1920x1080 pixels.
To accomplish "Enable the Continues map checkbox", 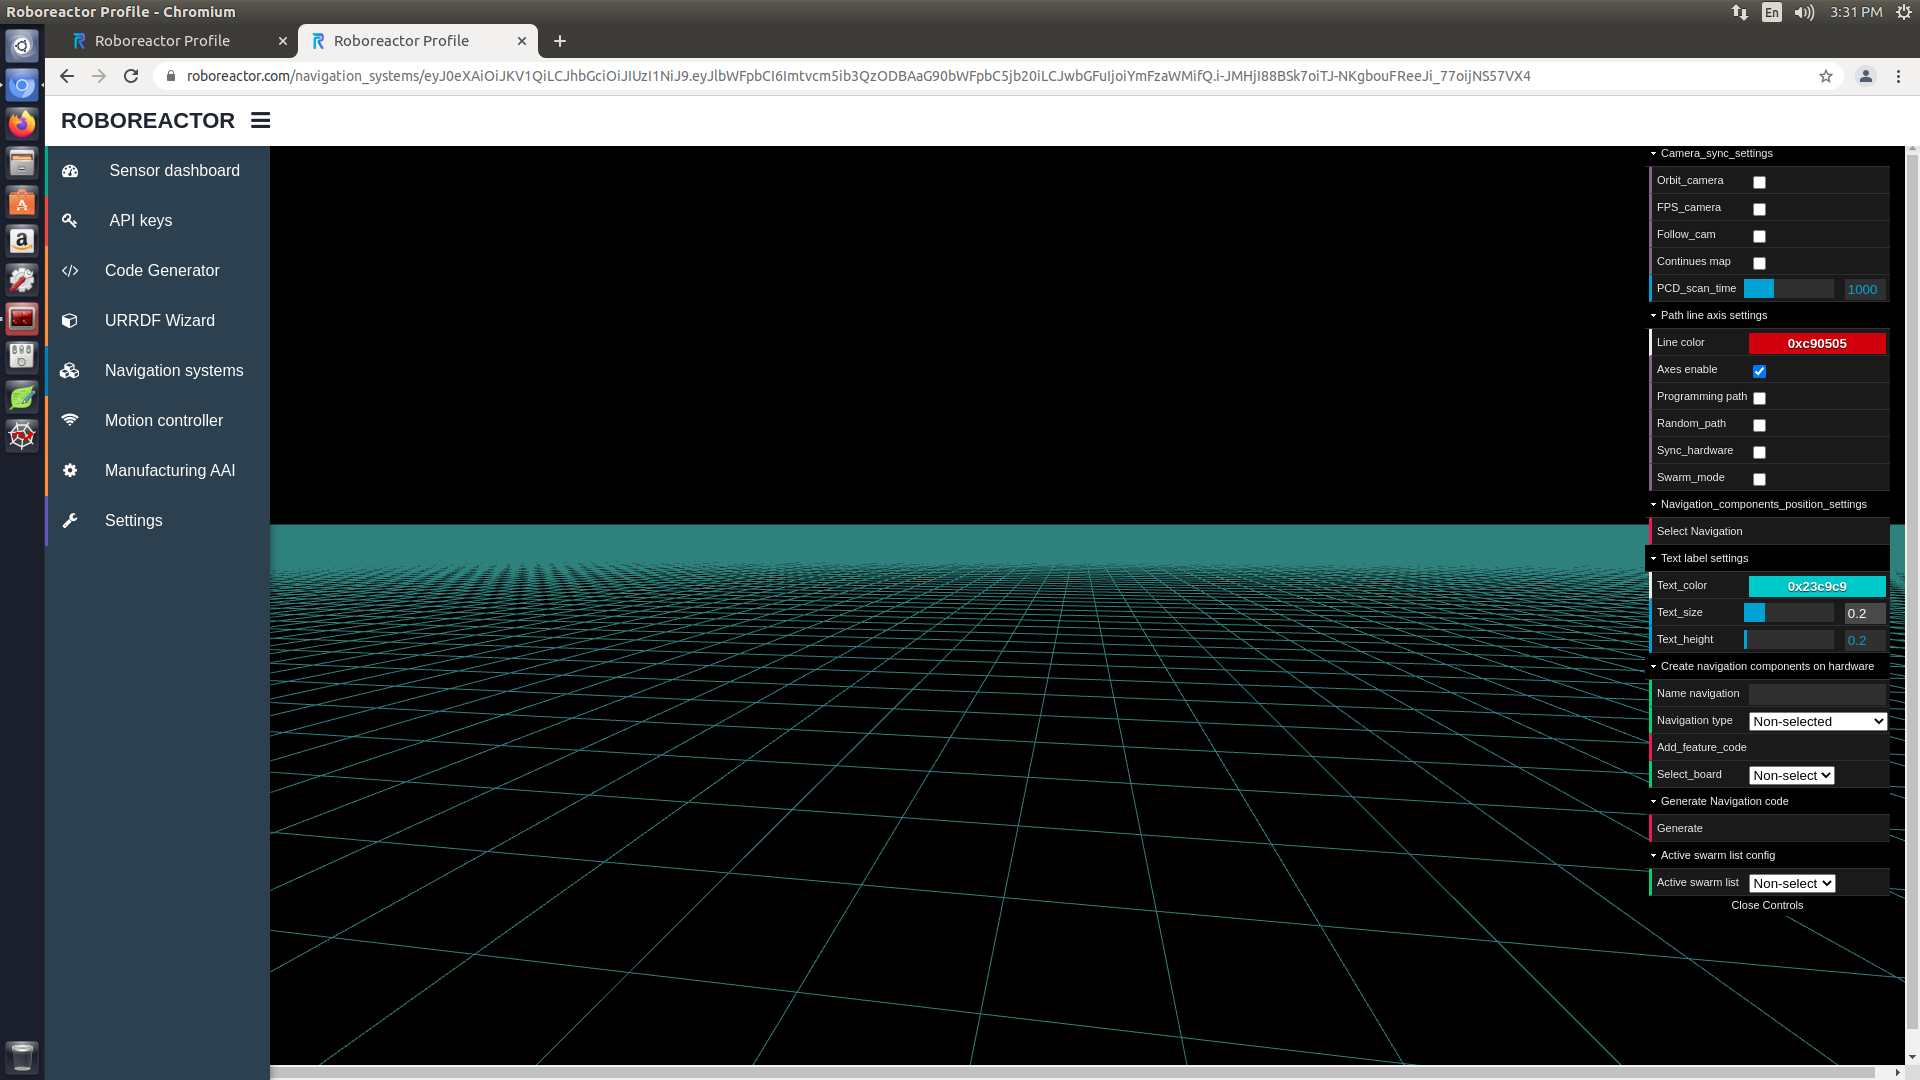I will 1759,263.
